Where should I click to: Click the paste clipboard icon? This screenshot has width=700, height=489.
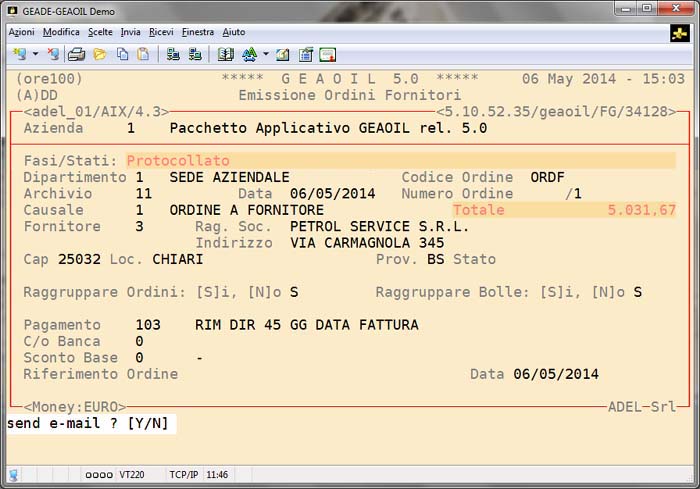pyautogui.click(x=144, y=54)
